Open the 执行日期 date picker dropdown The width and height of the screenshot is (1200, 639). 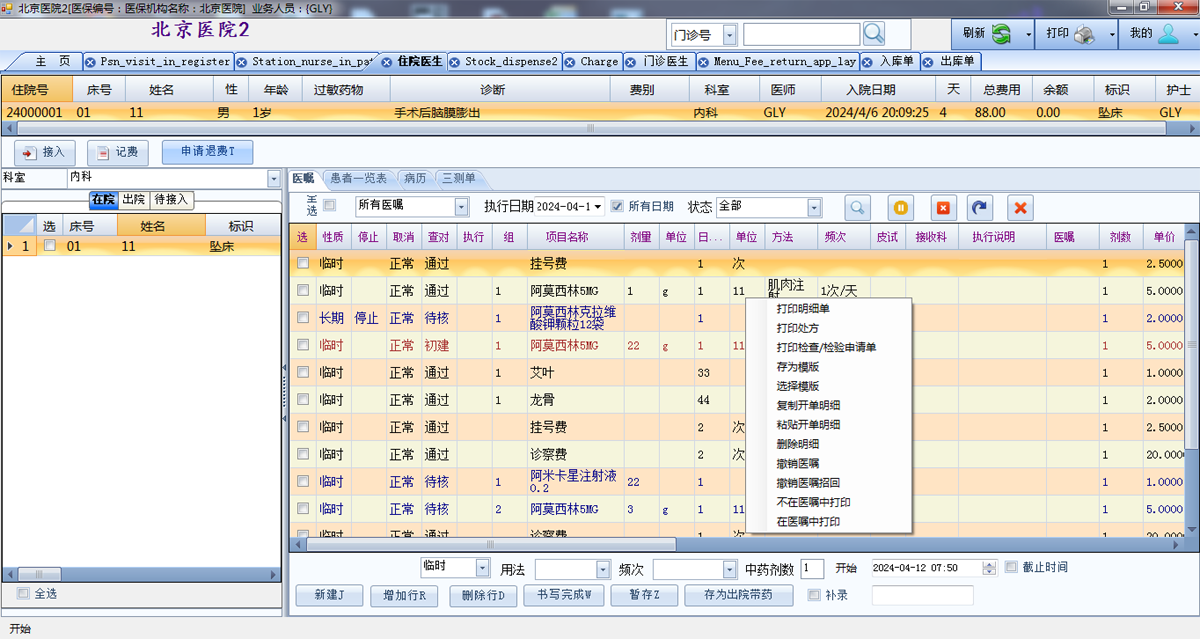pyautogui.click(x=598, y=207)
